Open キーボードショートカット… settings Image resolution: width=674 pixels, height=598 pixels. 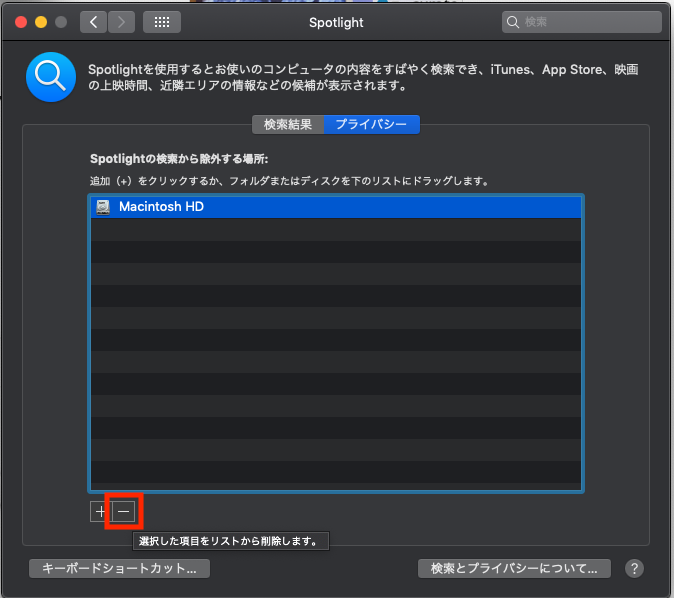click(119, 568)
